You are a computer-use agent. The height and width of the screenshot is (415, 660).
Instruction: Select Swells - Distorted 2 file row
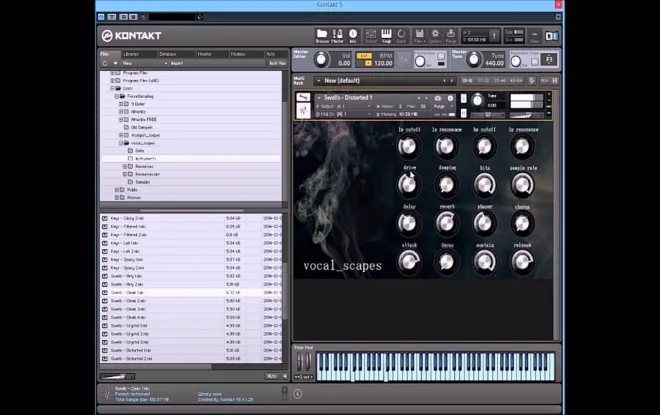tap(192, 359)
